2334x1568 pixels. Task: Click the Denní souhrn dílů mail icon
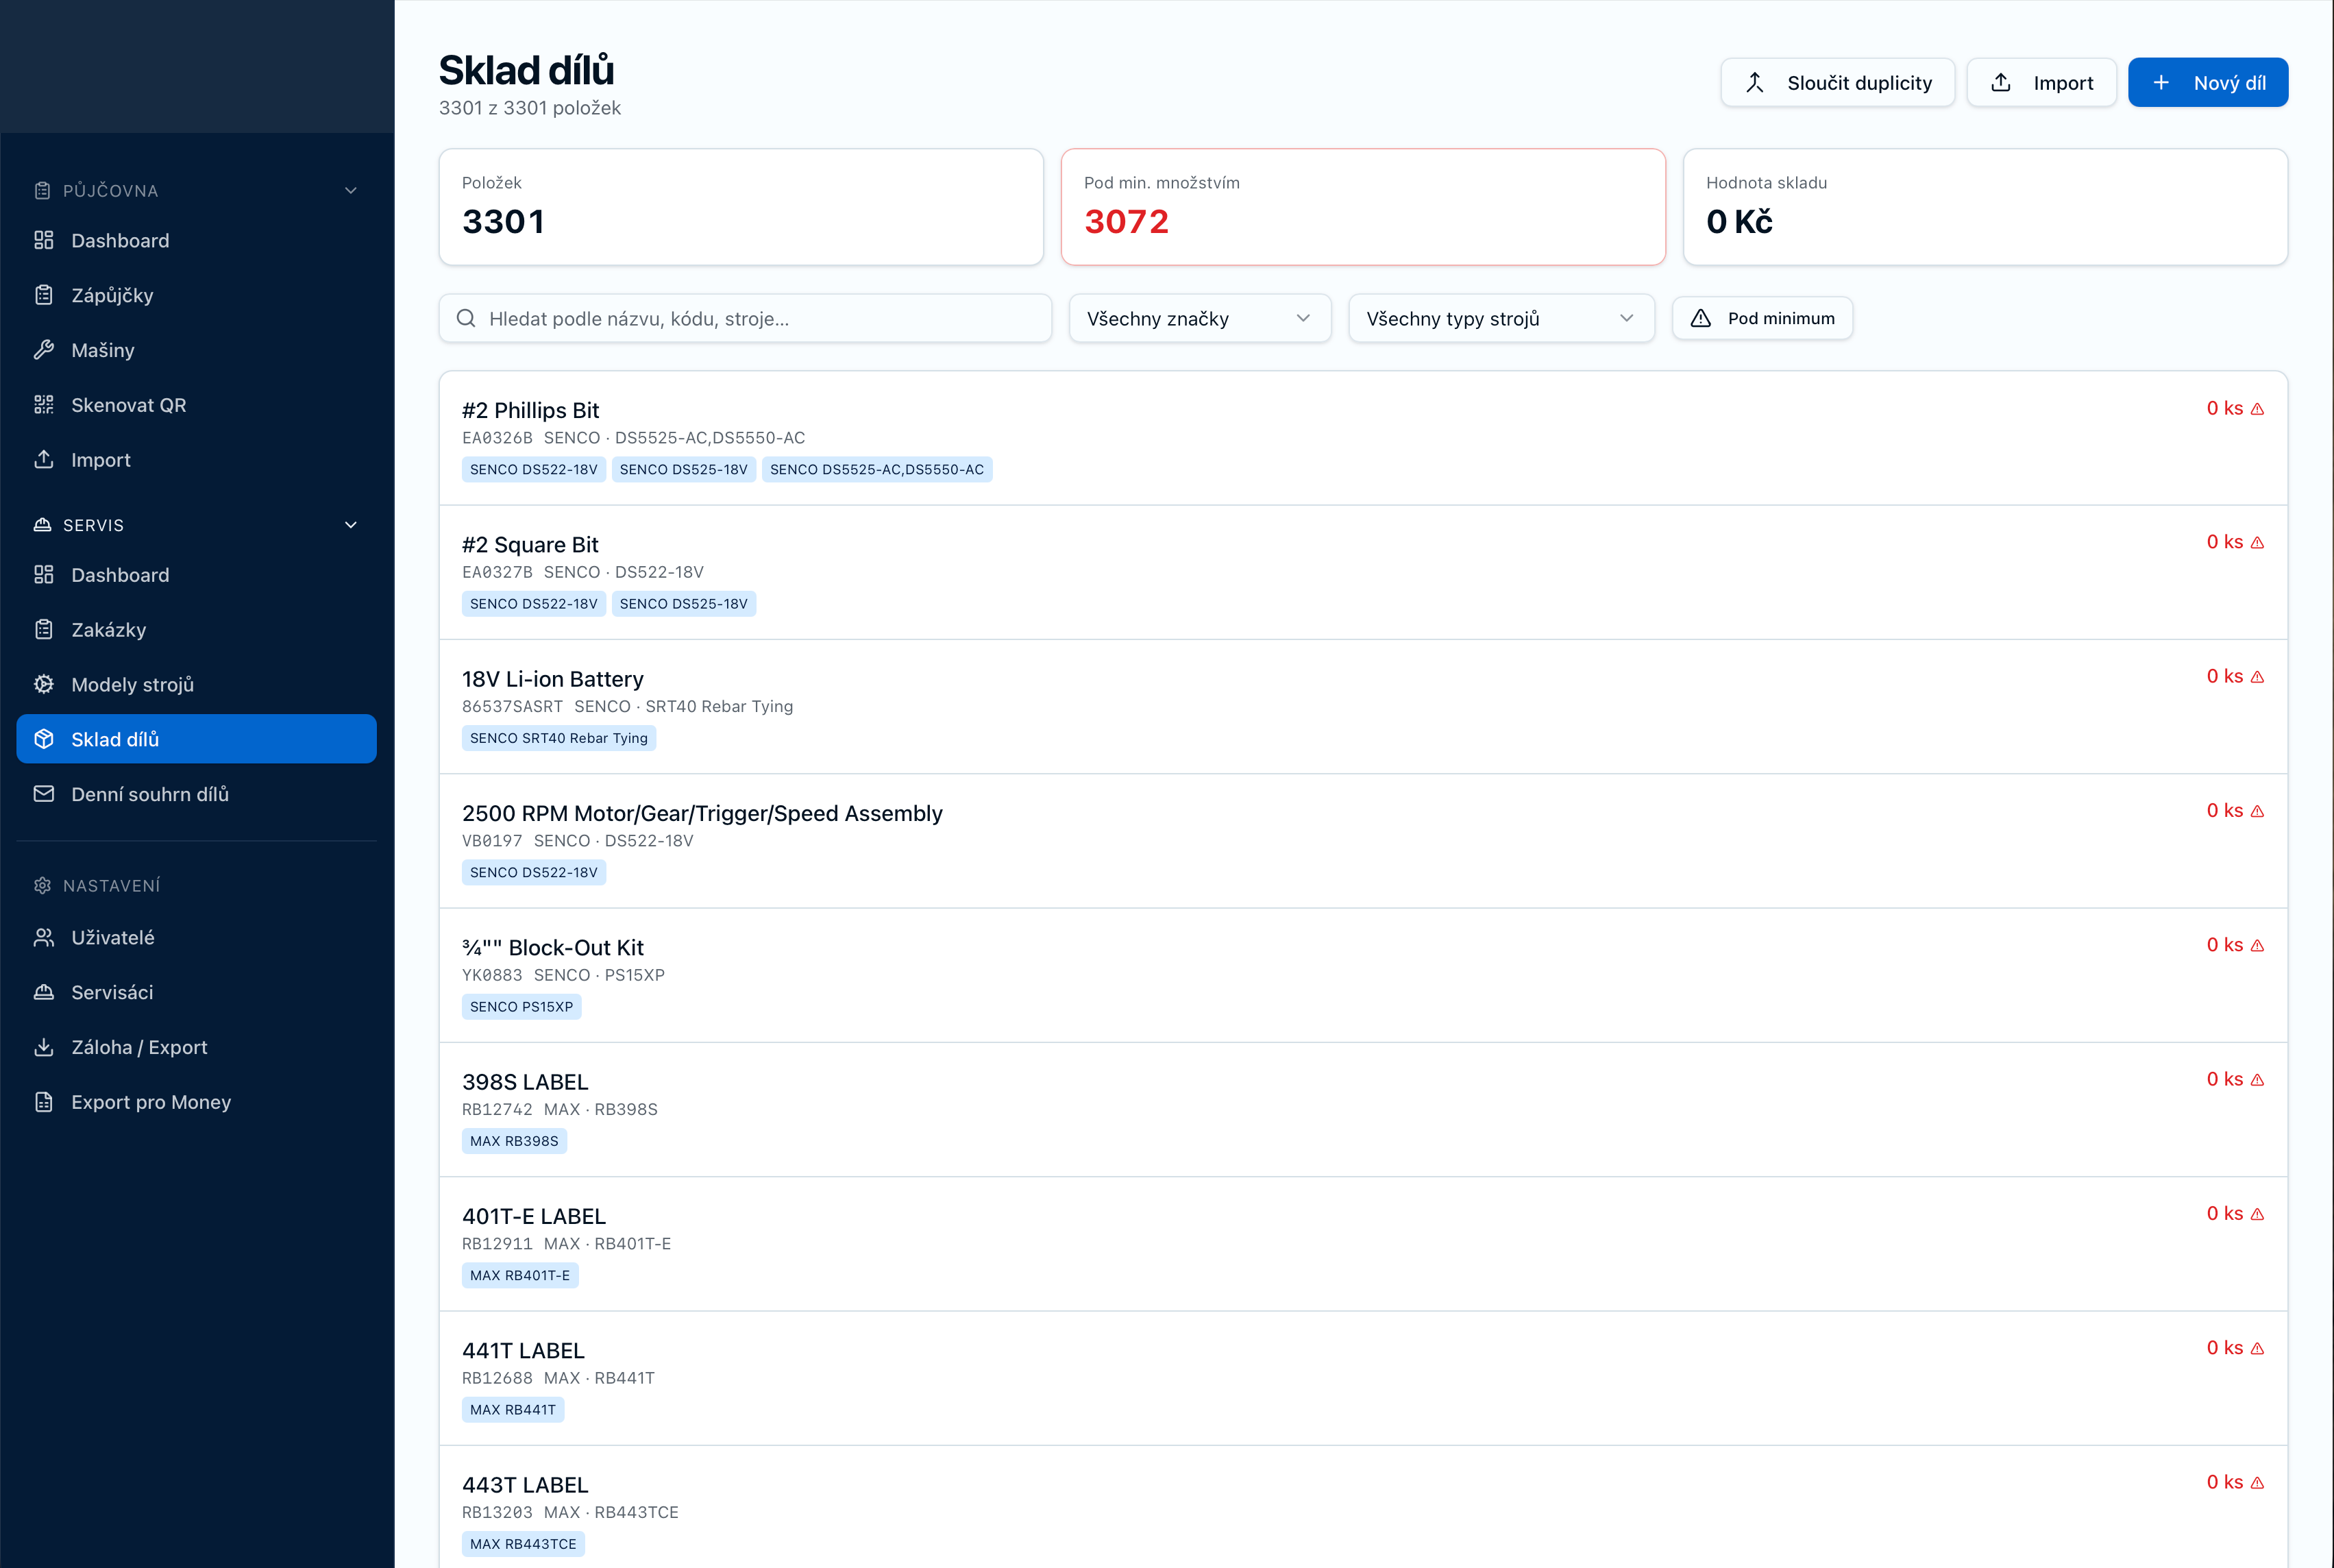click(x=43, y=794)
